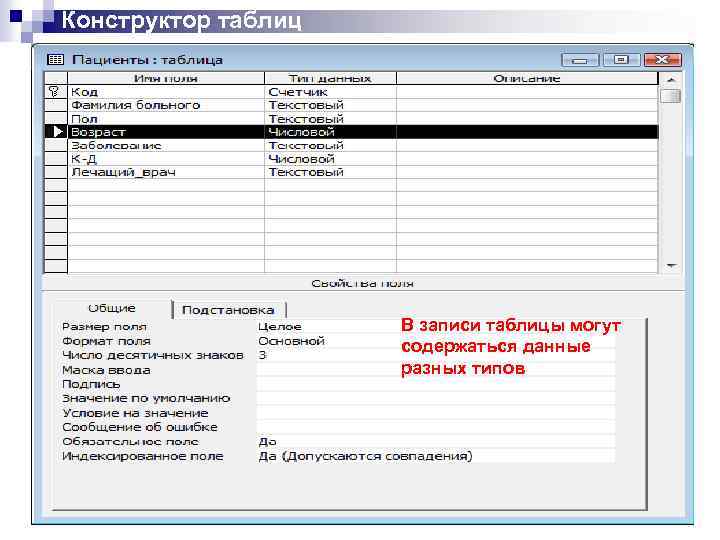Select the Фамилия больного field name

pyautogui.click(x=166, y=105)
